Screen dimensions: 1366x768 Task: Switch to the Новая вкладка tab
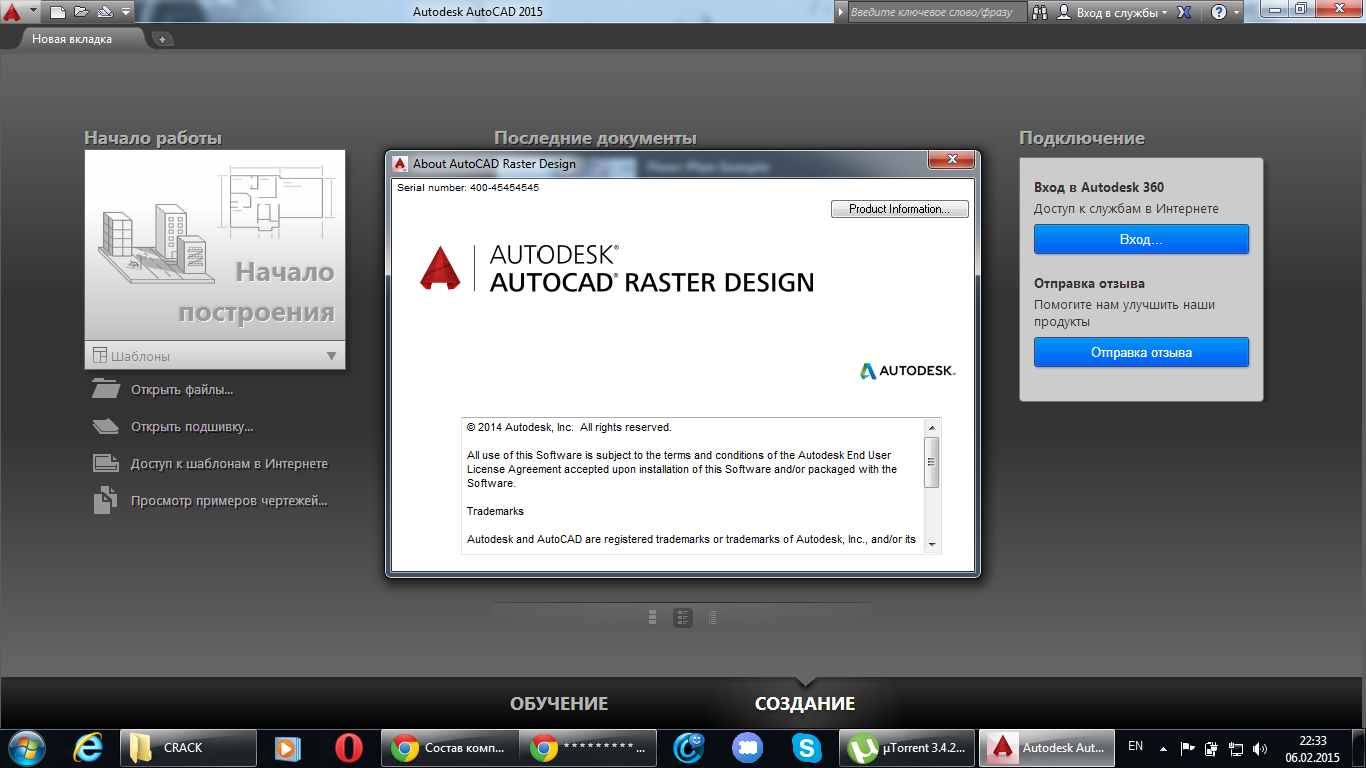point(72,39)
